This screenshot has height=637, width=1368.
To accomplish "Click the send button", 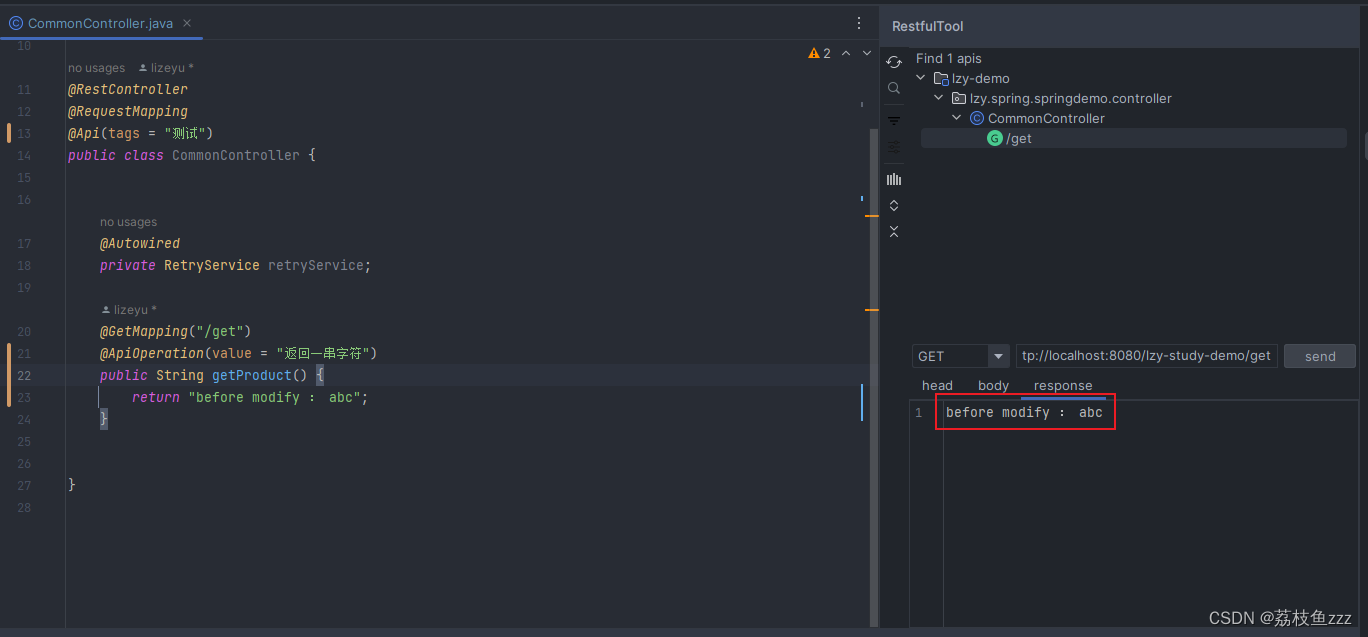I will [x=1320, y=356].
